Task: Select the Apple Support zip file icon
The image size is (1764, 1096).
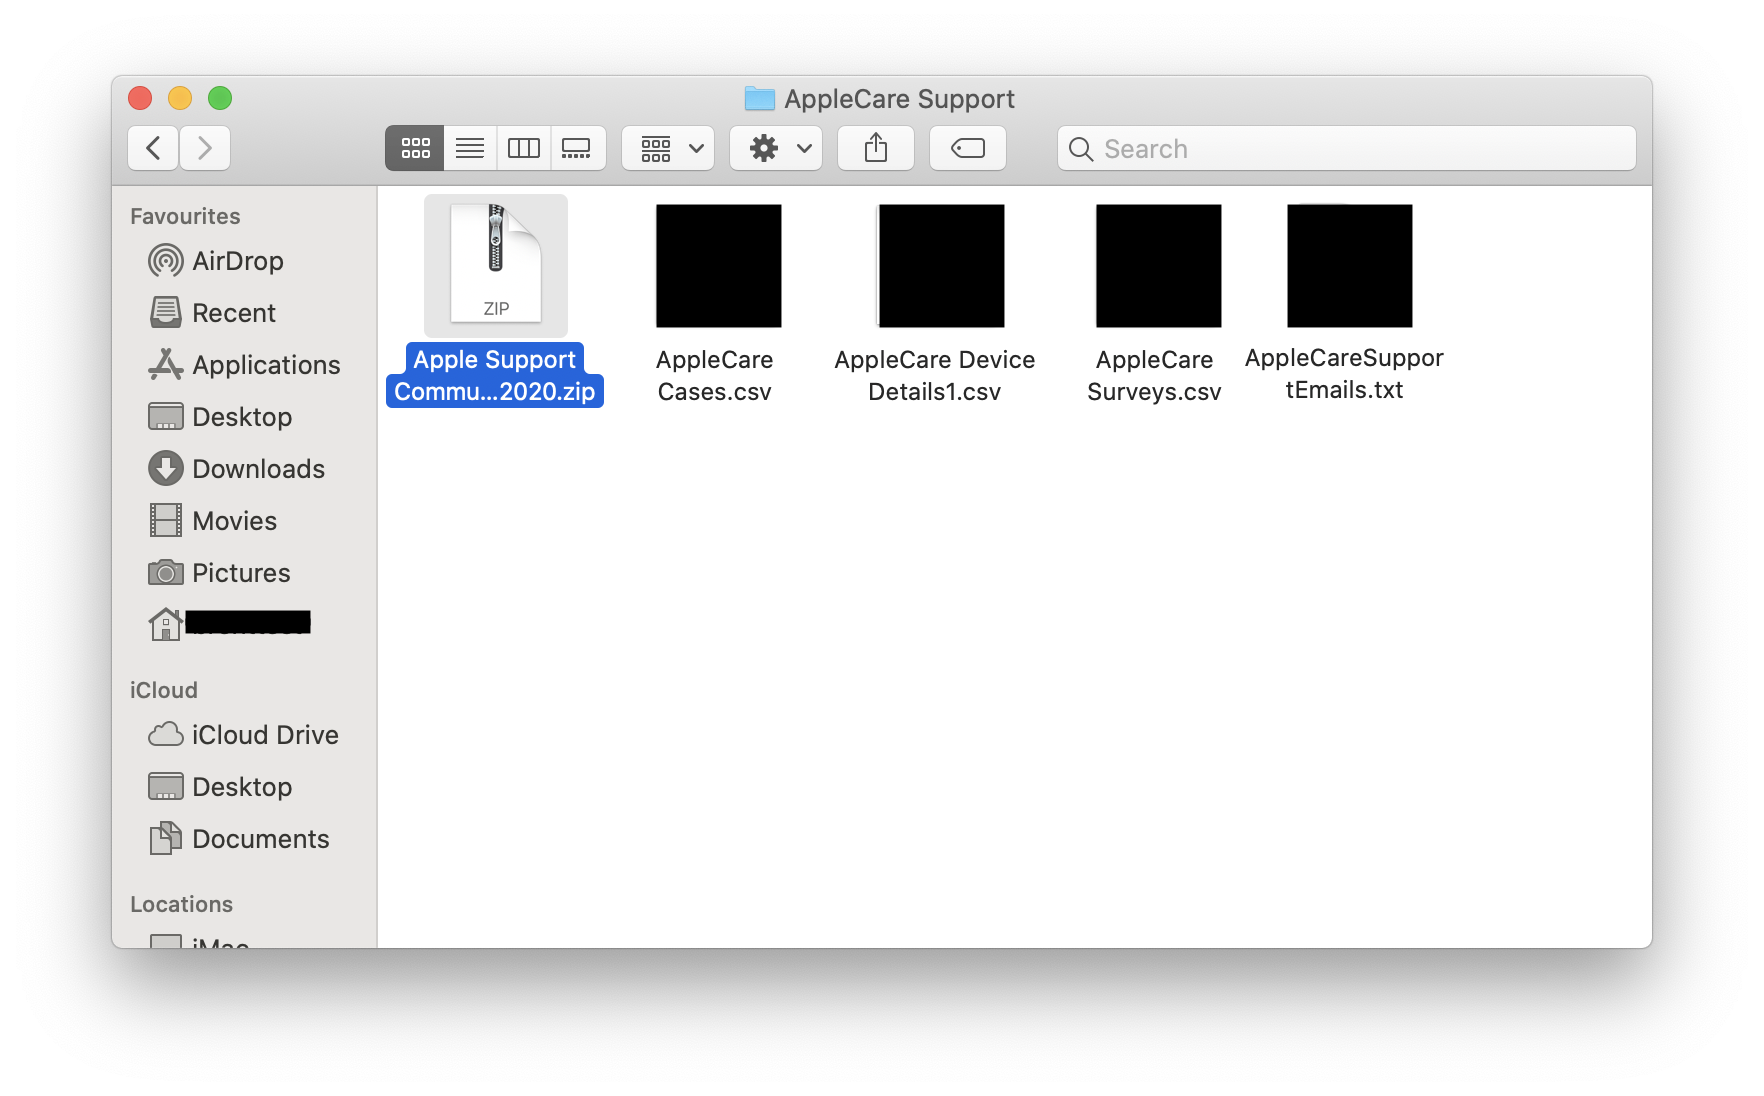Action: click(496, 265)
